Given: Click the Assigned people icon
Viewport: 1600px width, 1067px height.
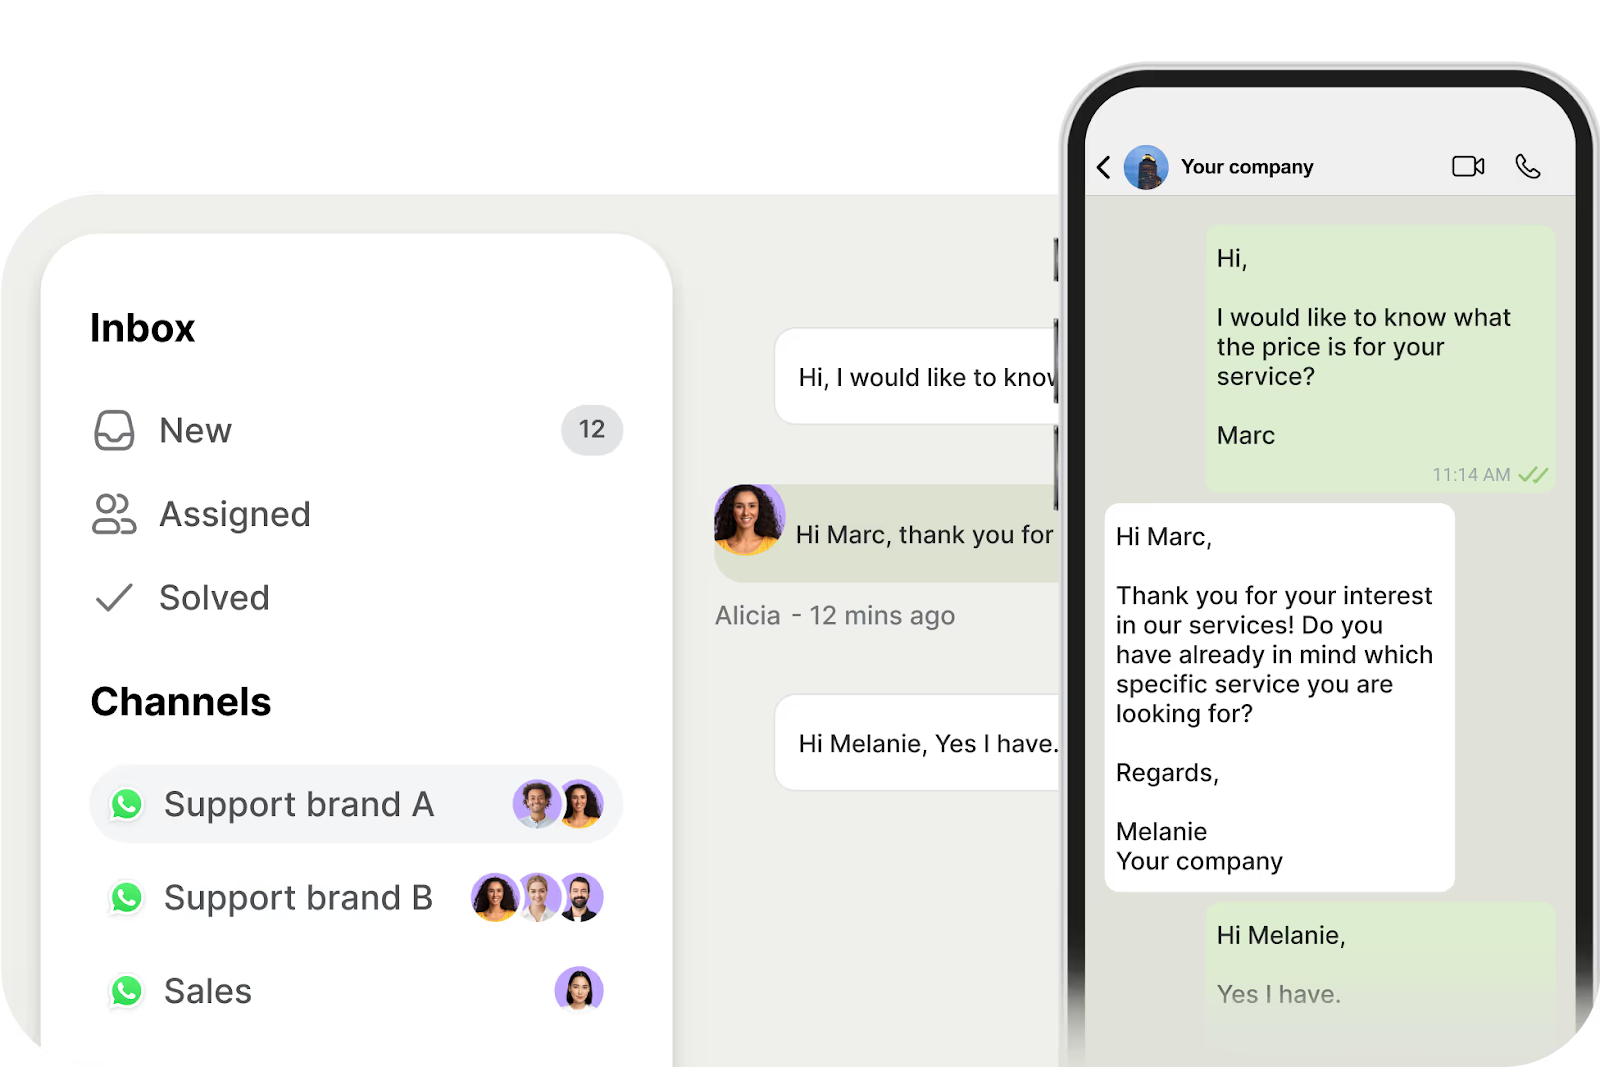Looking at the screenshot, I should (x=114, y=514).
